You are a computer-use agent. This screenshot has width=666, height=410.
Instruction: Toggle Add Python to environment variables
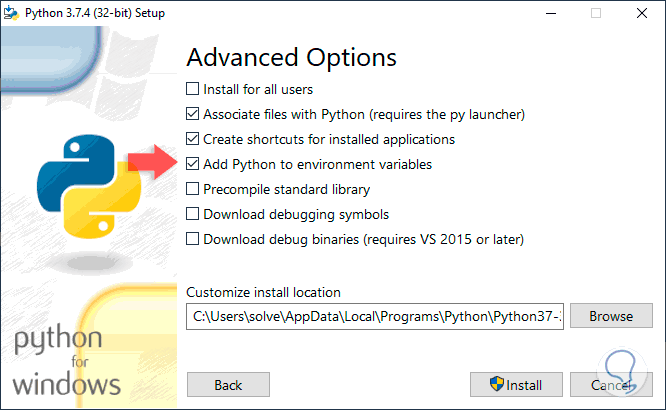[193, 164]
